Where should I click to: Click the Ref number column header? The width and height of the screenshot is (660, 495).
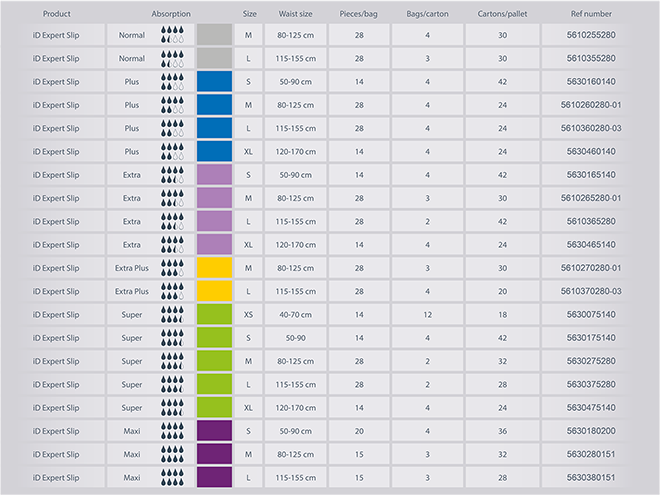(x=591, y=14)
